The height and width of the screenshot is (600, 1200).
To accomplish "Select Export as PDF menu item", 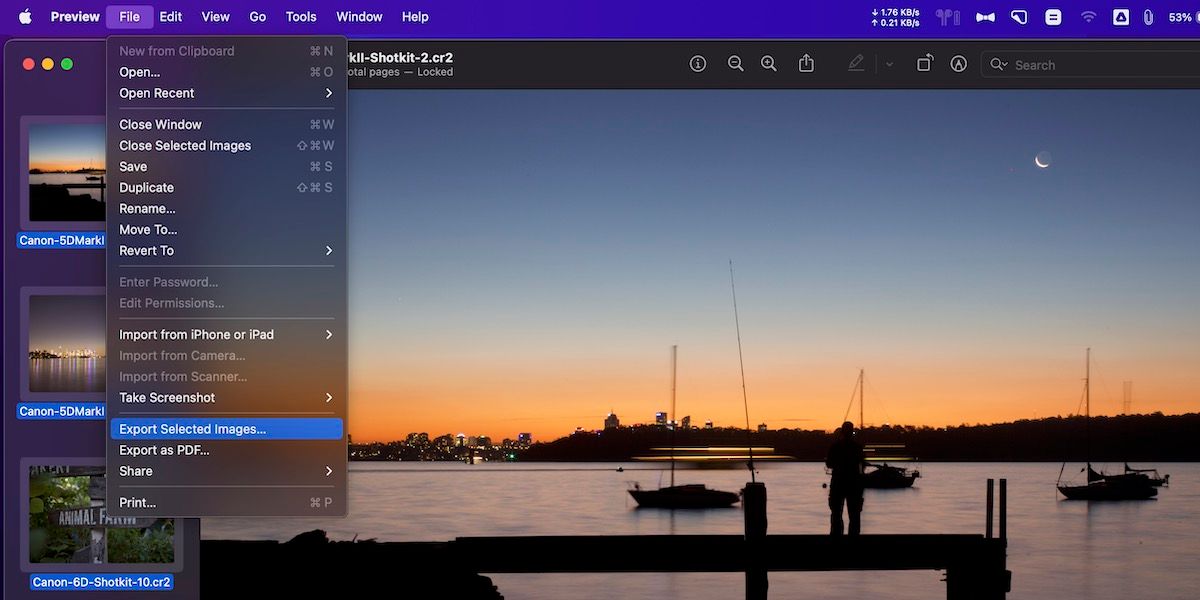I will (164, 450).
